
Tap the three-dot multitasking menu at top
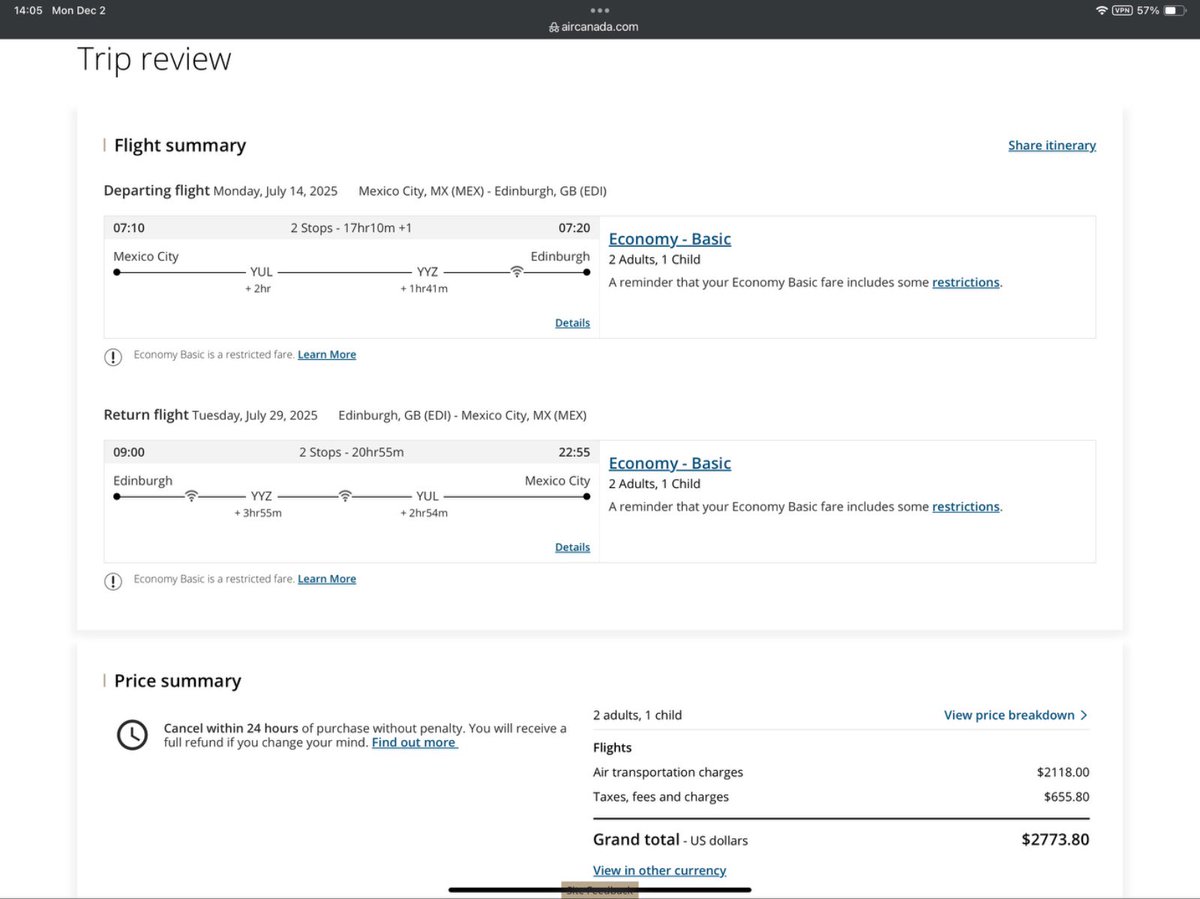coord(600,10)
